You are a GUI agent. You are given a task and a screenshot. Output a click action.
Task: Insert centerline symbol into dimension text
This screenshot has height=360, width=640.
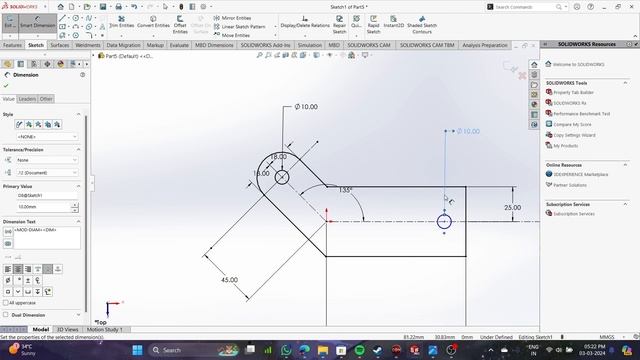pos(38,280)
